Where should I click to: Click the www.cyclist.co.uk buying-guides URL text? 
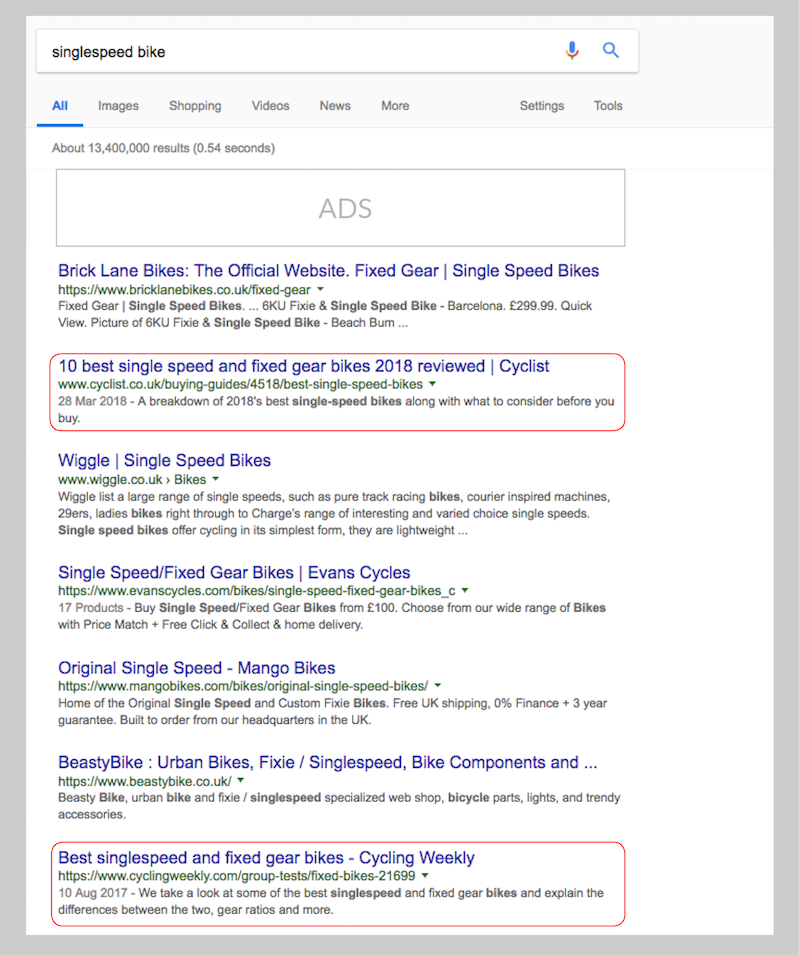[240, 384]
